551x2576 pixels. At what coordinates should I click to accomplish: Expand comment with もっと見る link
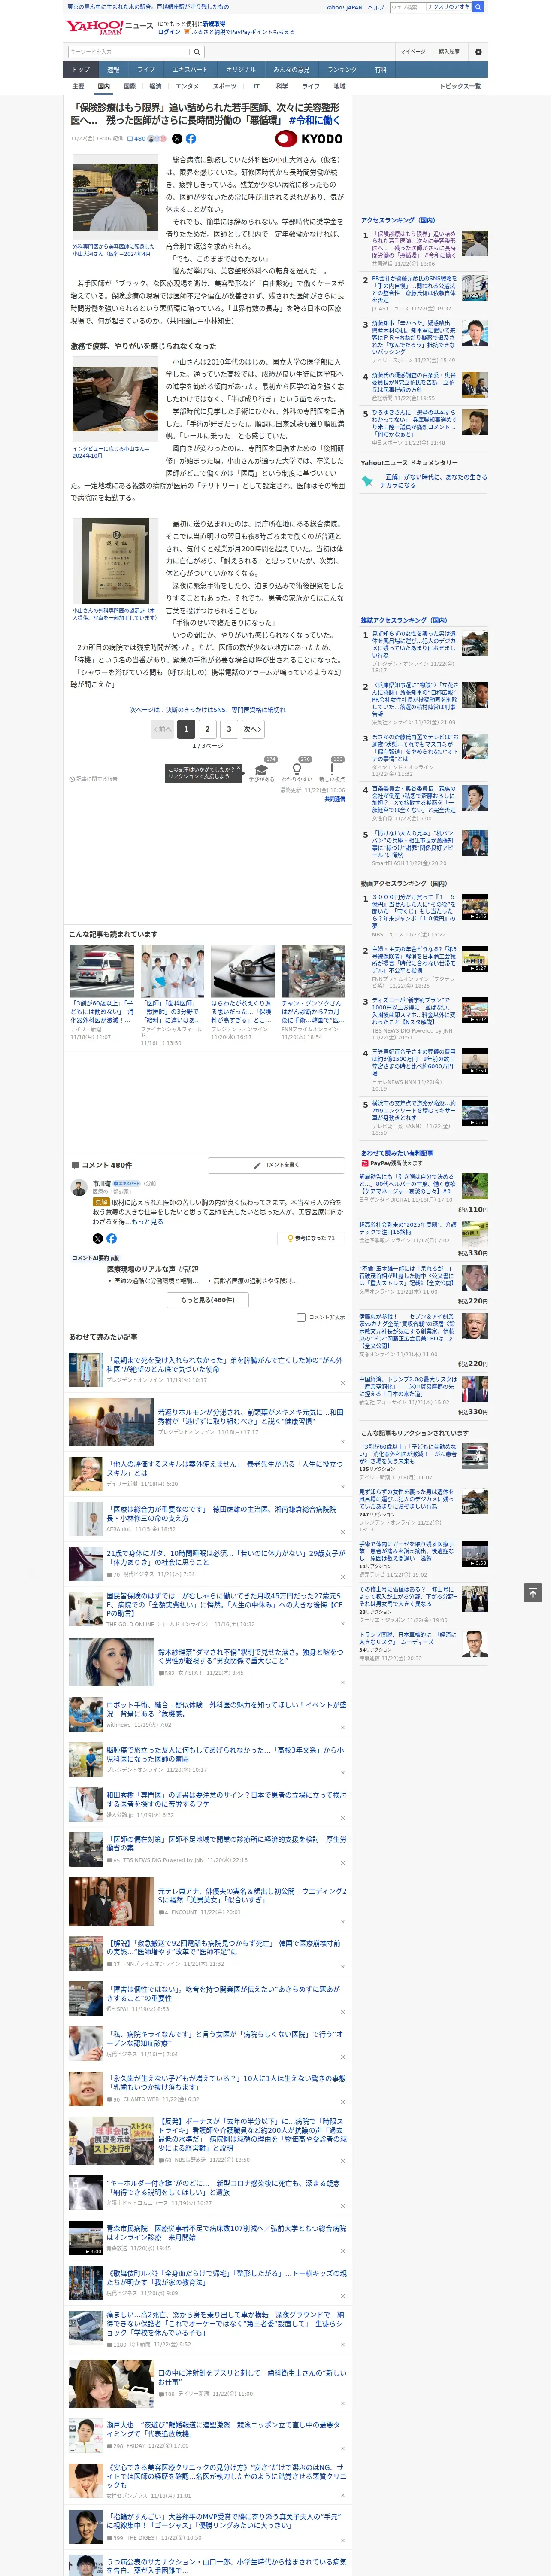point(147,1221)
